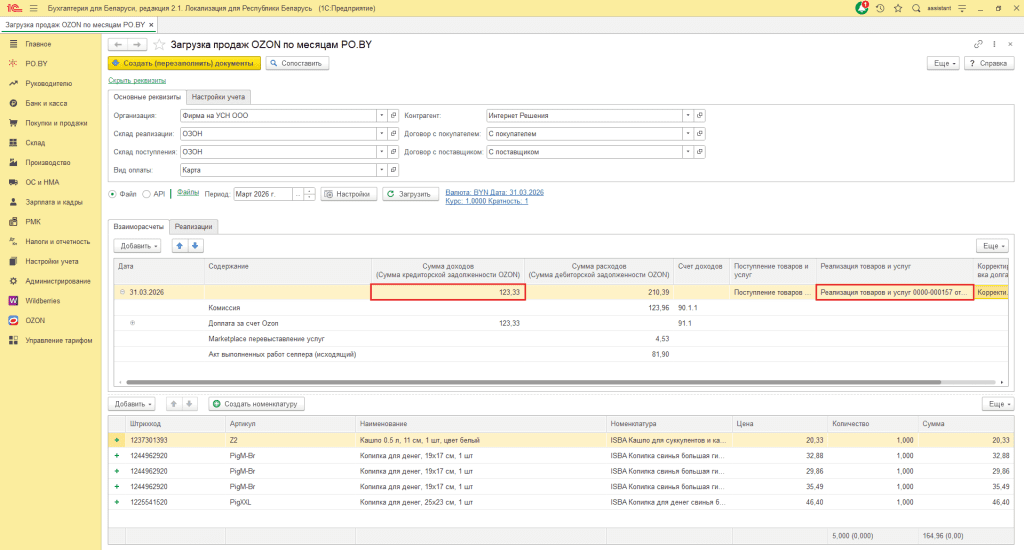
Task: Open the Wildberries sidebar section
Action: coord(42,300)
